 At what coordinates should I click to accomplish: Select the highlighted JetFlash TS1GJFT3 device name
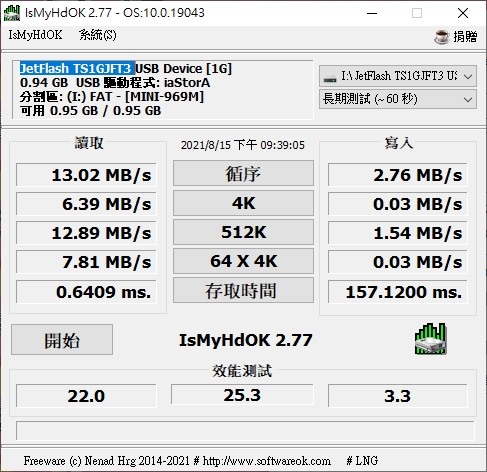pos(77,68)
